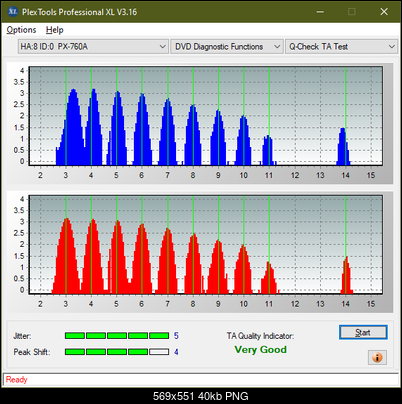Click the Very Good quality result text
402x404 pixels.
click(260, 350)
